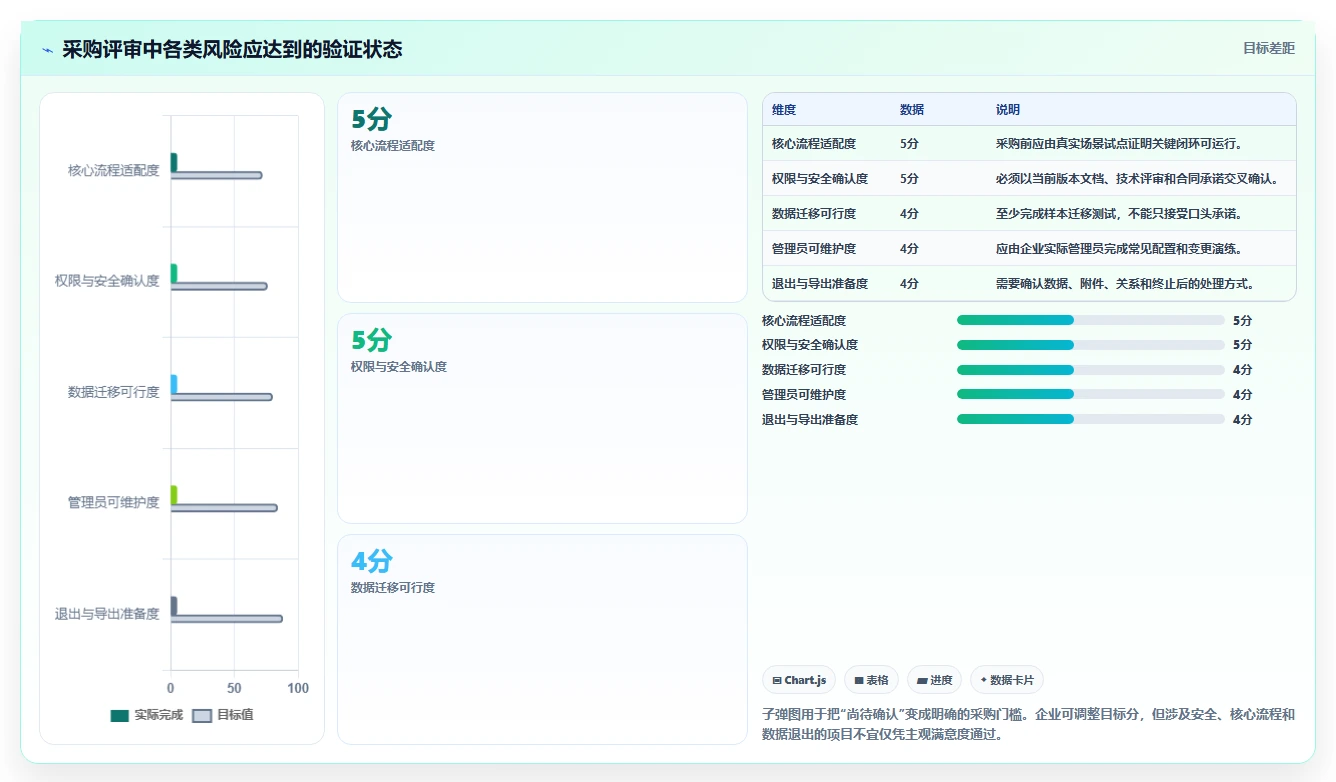Toggle the 目标值 legend entry

point(223,715)
